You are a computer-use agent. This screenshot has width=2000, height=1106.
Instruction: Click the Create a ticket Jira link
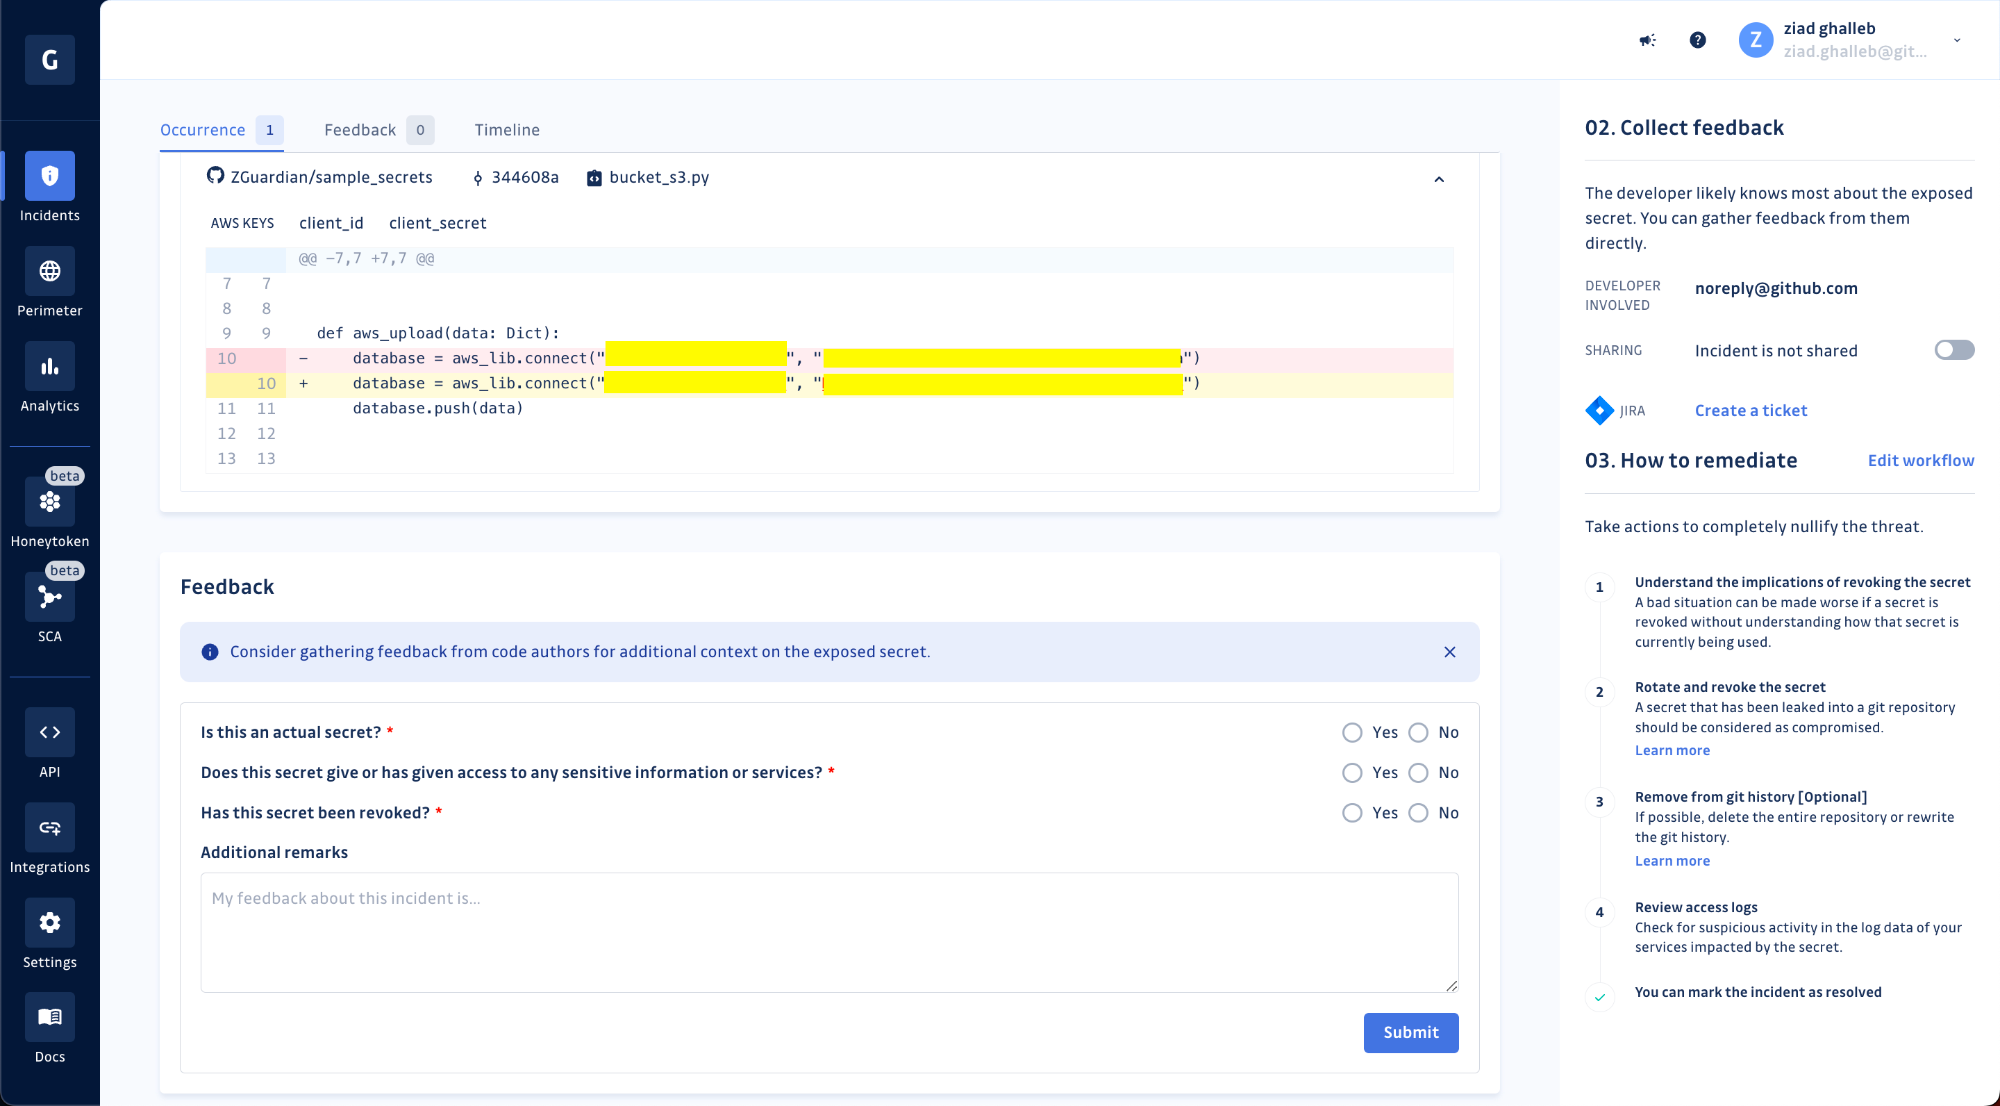point(1750,411)
